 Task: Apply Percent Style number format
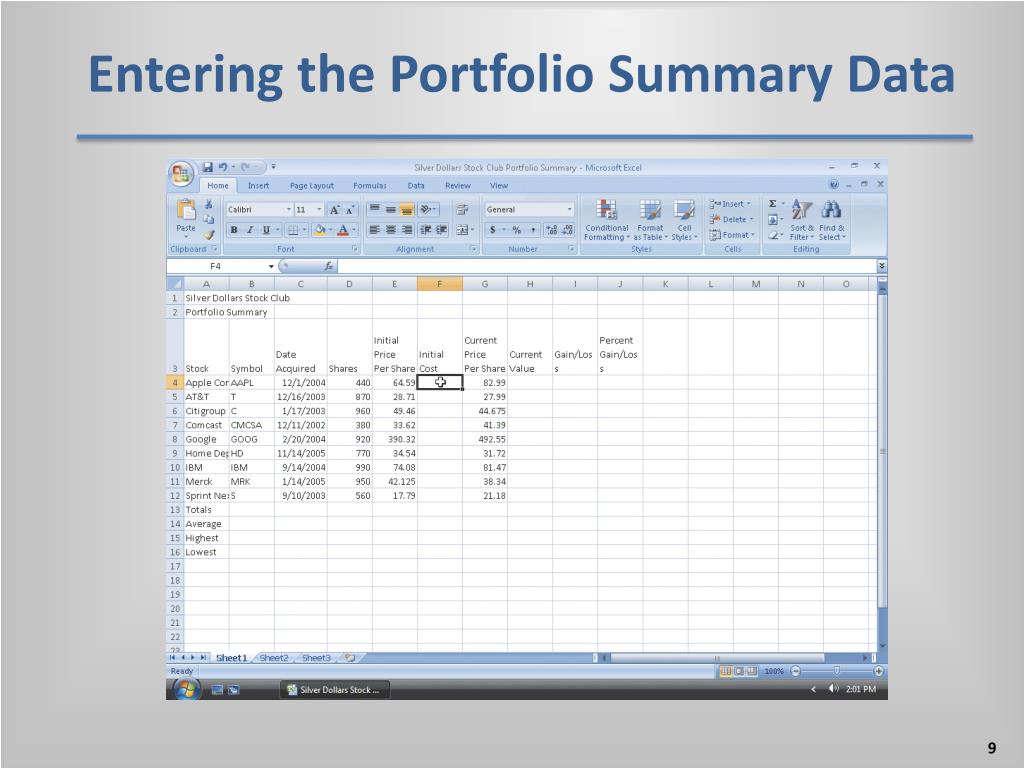[517, 230]
